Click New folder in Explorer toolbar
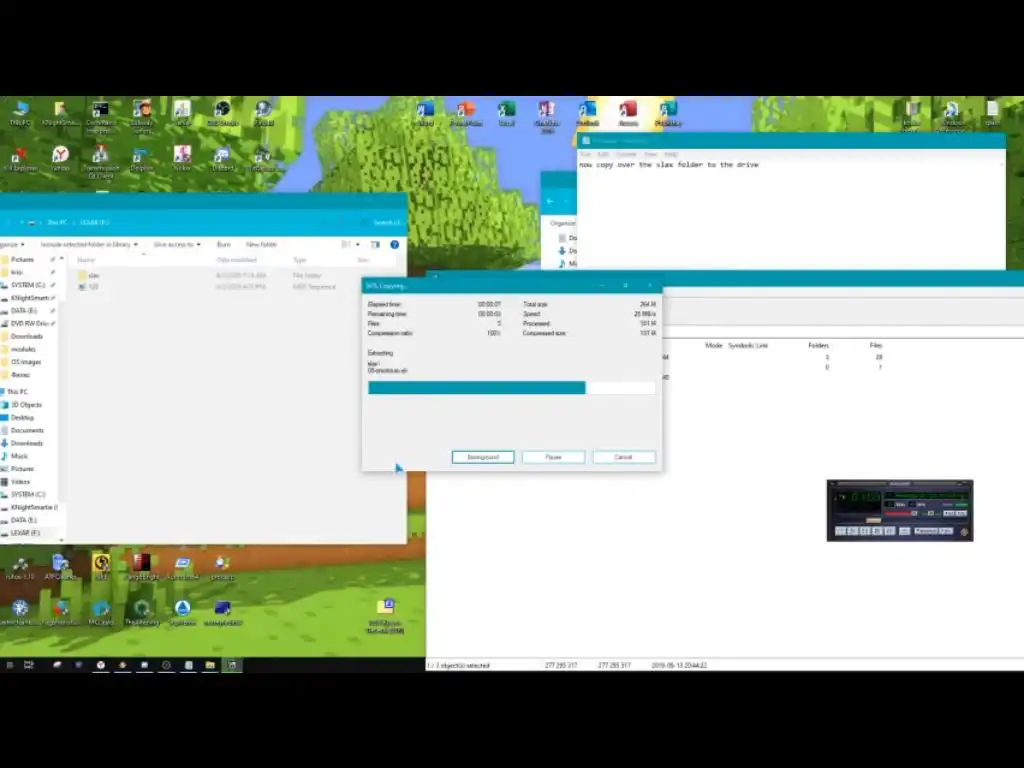The image size is (1024, 768). click(x=261, y=244)
